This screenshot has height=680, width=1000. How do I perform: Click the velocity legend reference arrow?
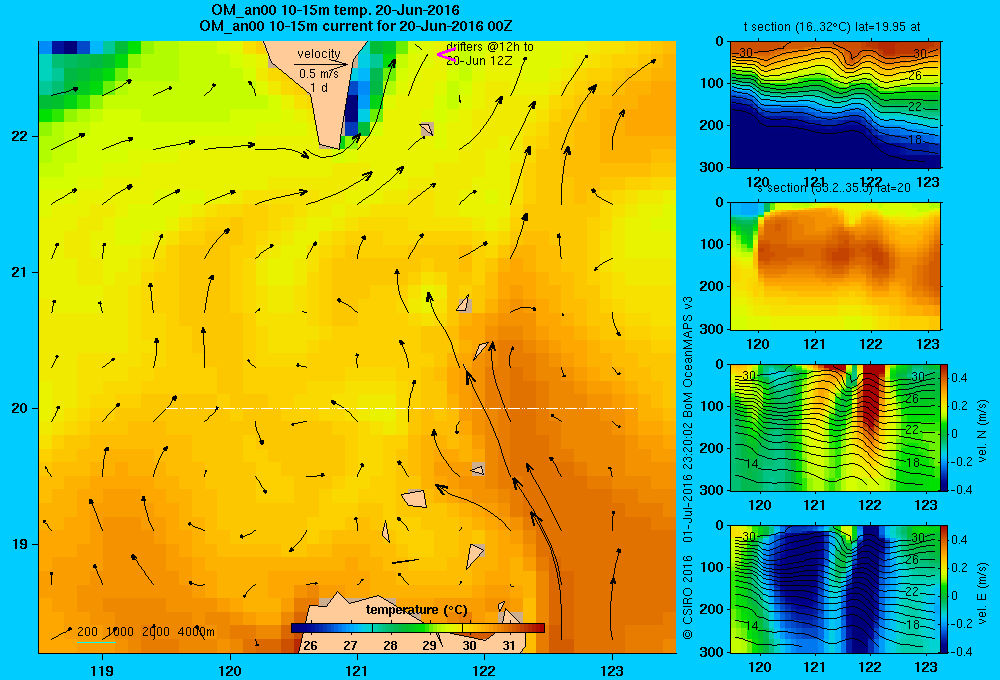[321, 64]
